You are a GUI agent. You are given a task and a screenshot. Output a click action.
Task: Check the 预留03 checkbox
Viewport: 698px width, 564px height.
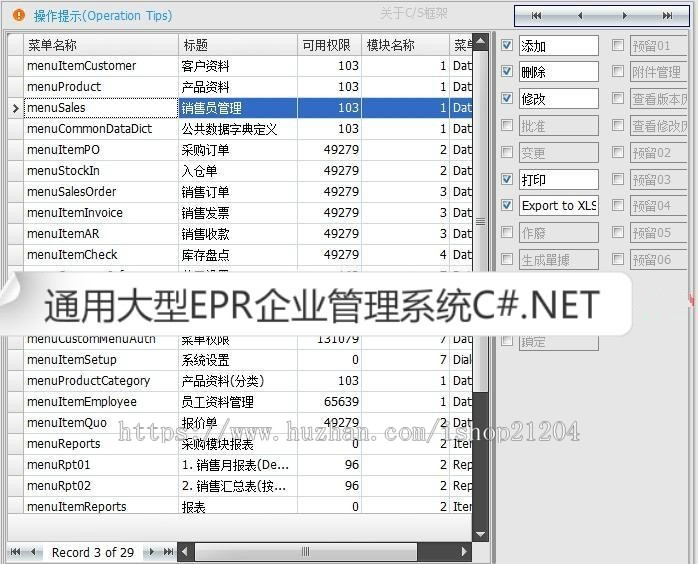(x=618, y=179)
